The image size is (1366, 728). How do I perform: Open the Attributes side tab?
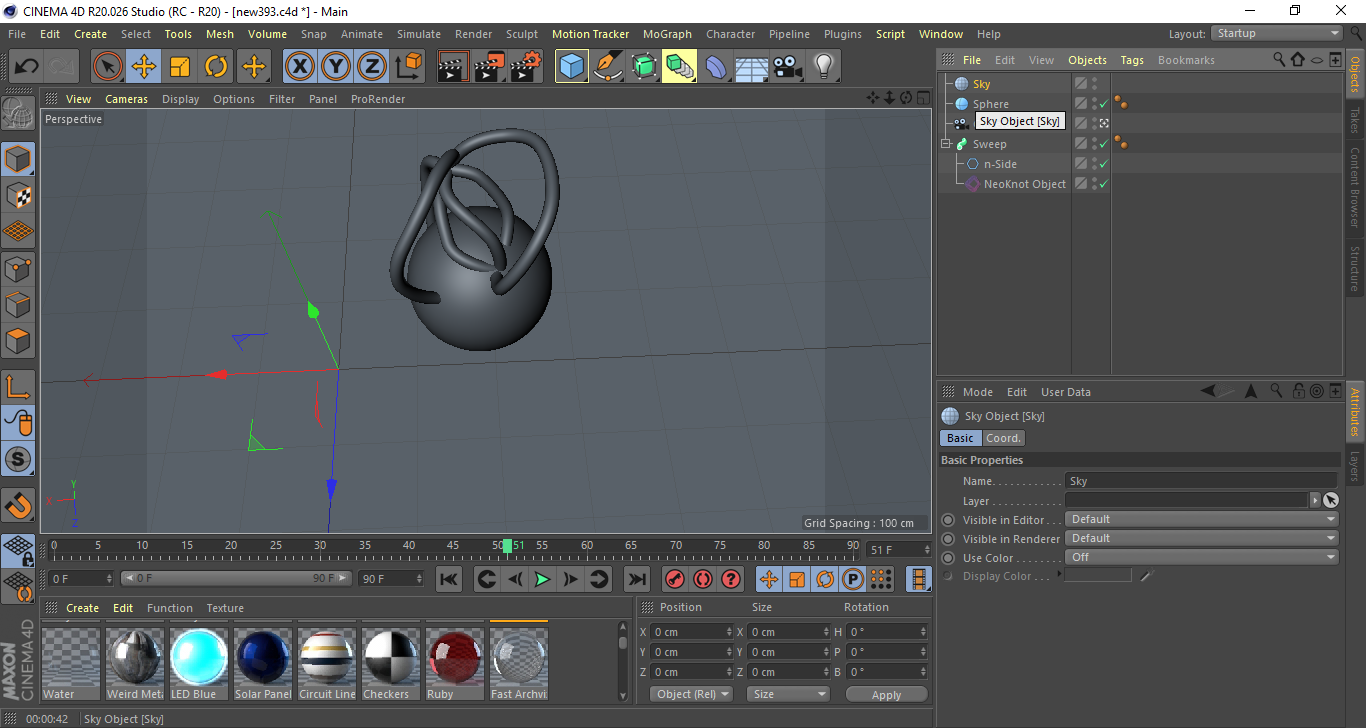(x=1355, y=412)
